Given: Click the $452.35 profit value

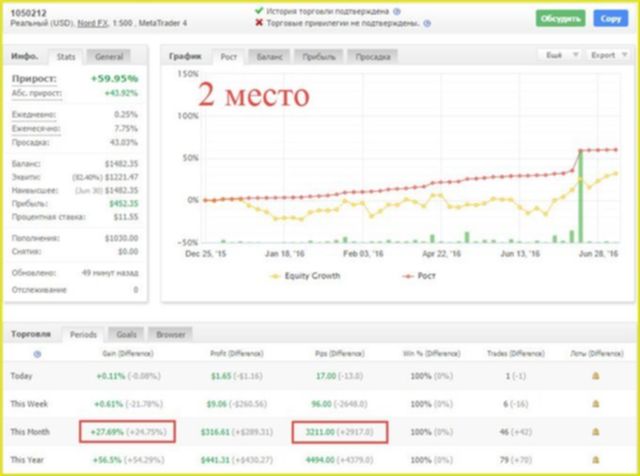Looking at the screenshot, I should [x=124, y=203].
